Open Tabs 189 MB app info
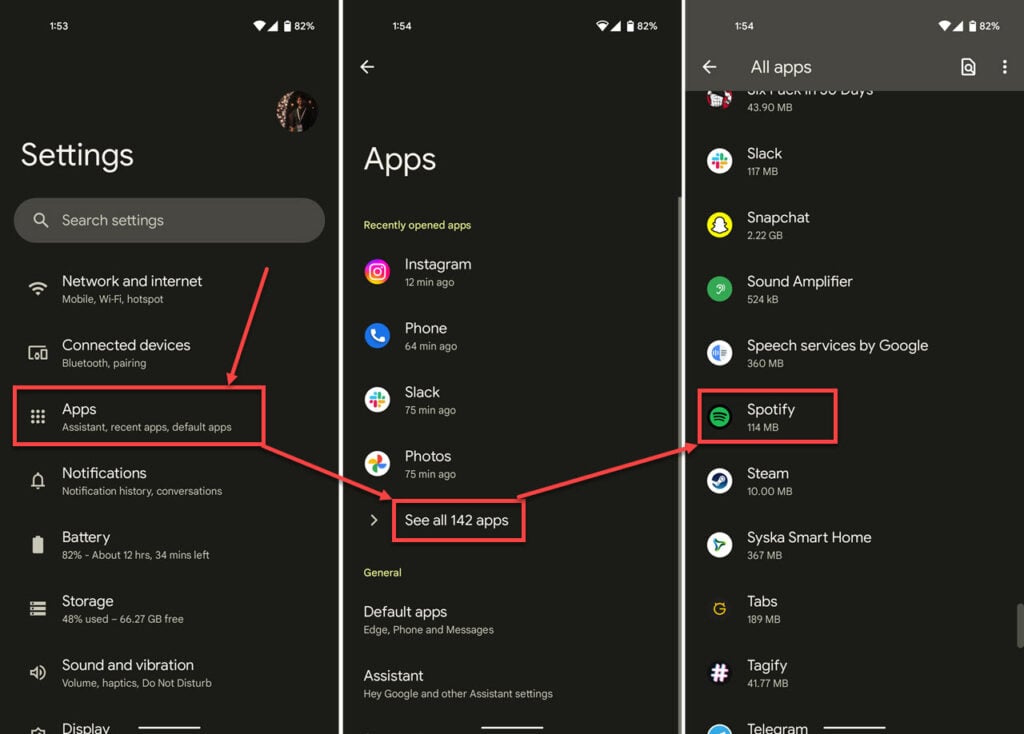 tap(852, 609)
